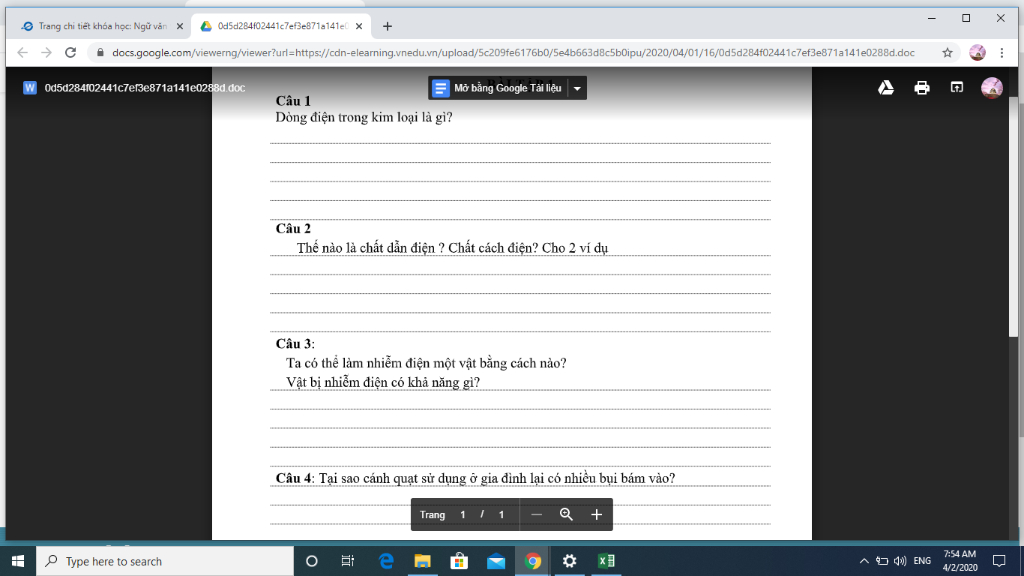Screen dimensions: 1024x576
Task: Print the document
Action: (921, 88)
